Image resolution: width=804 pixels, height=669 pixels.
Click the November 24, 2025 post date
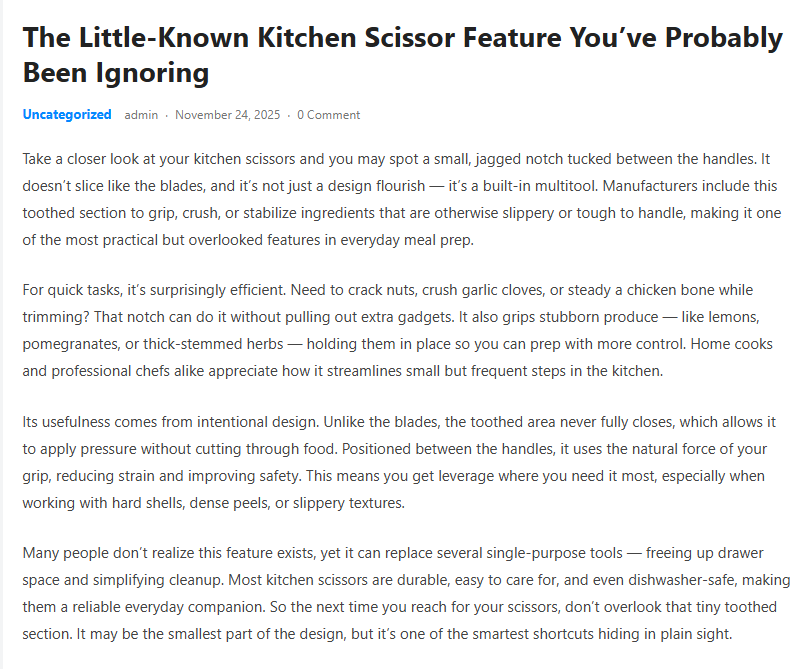[228, 115]
